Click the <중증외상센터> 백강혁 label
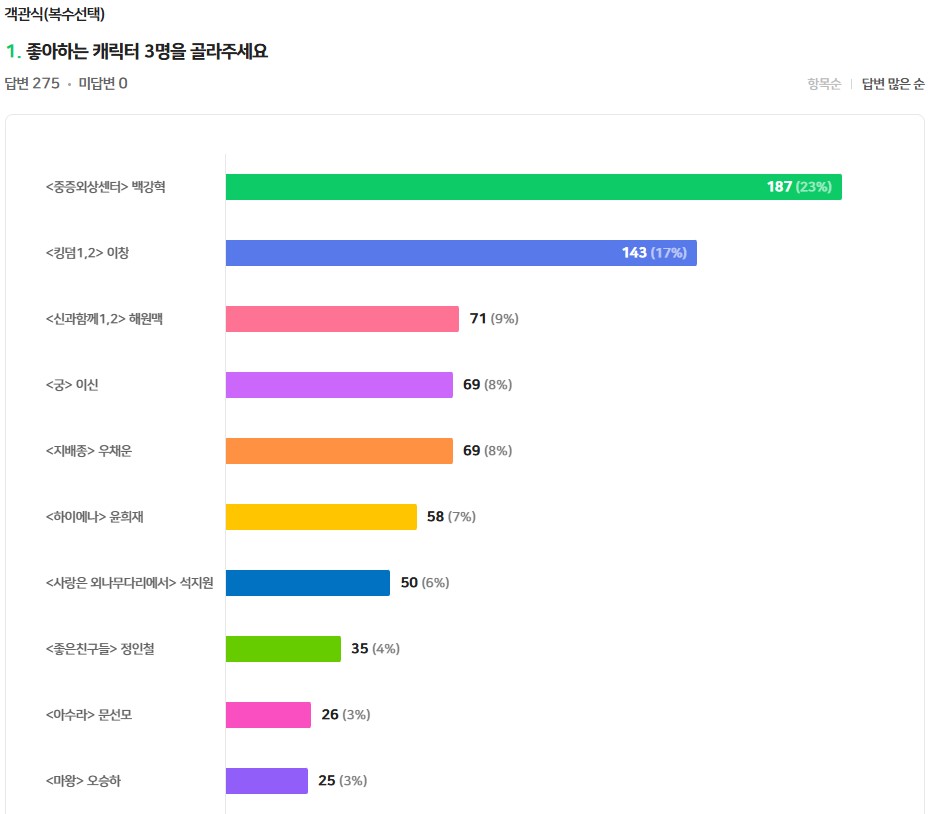 [x=105, y=187]
